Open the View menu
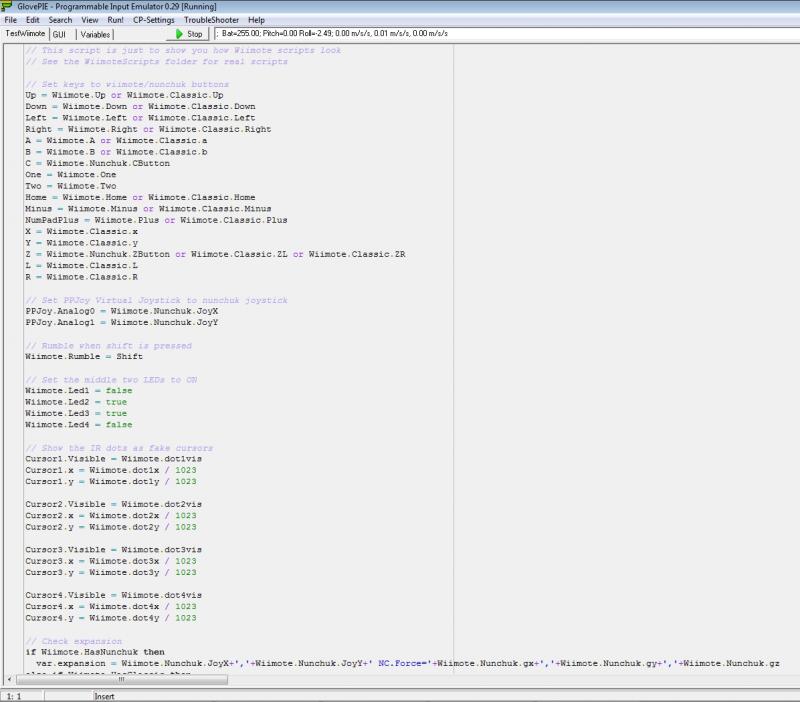 click(90, 20)
